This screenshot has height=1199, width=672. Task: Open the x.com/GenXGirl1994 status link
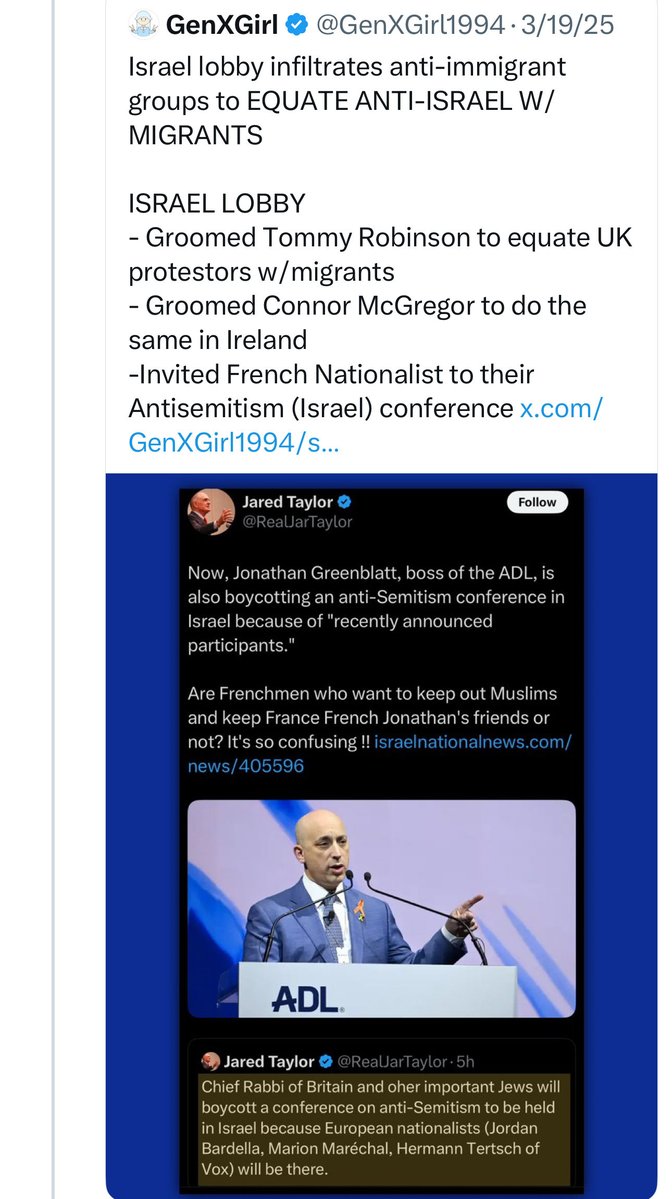click(365, 424)
